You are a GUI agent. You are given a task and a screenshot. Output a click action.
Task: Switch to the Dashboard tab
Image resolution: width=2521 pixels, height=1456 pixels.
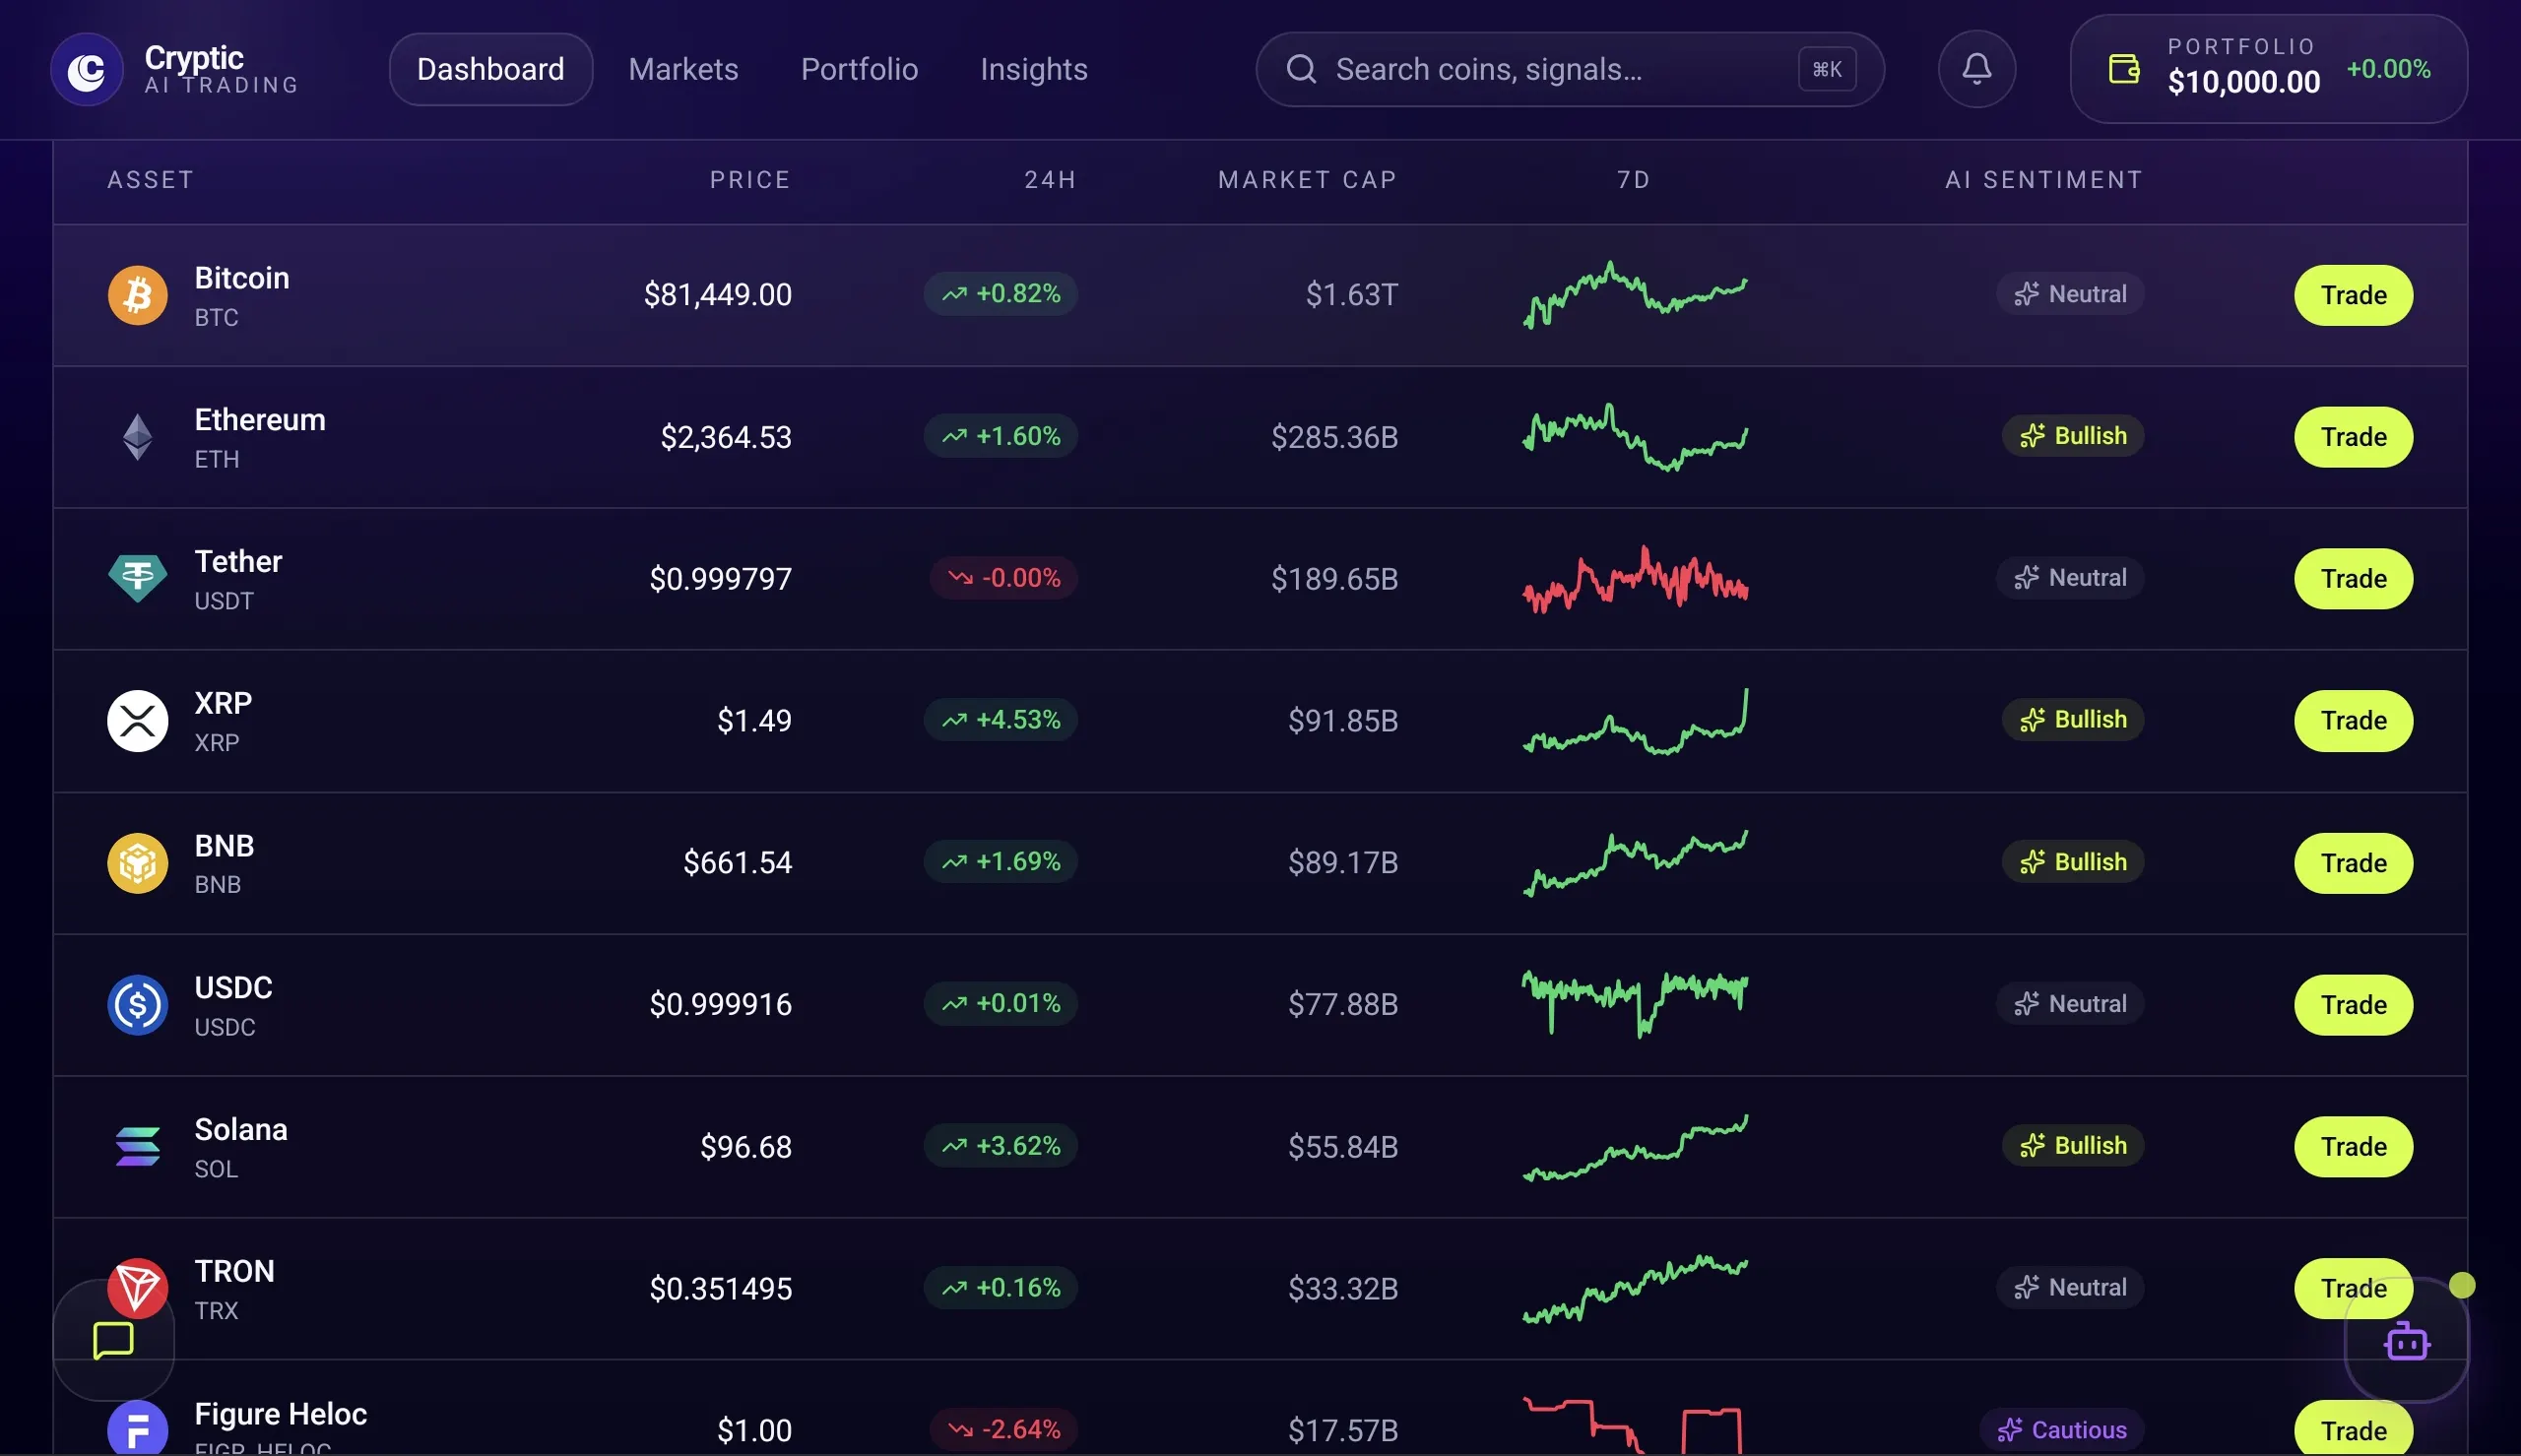pyautogui.click(x=491, y=69)
